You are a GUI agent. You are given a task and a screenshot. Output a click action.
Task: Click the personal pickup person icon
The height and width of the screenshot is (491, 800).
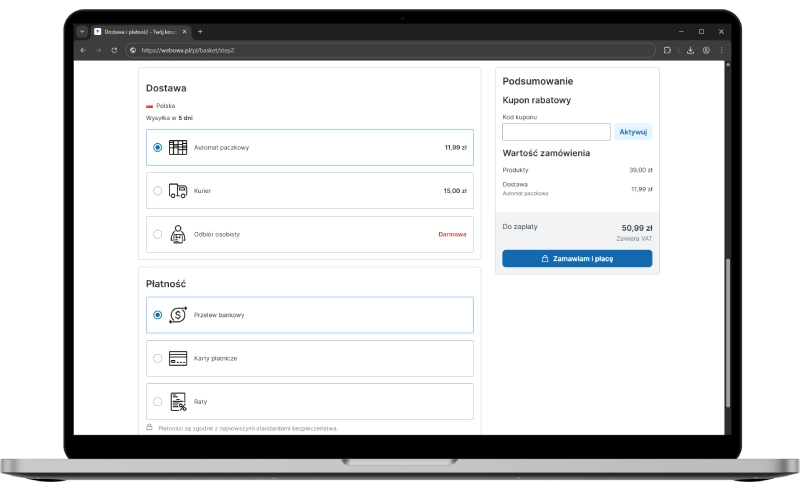pyautogui.click(x=178, y=234)
